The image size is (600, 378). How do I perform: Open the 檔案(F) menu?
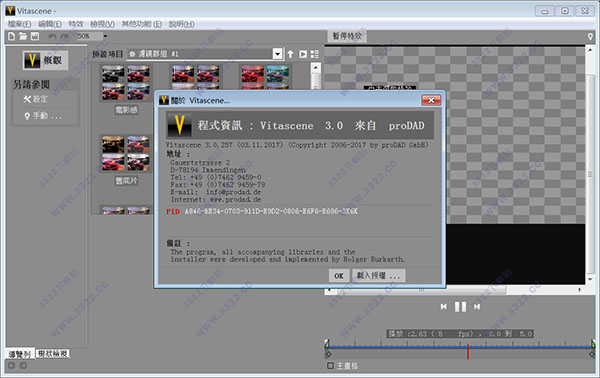pos(19,24)
